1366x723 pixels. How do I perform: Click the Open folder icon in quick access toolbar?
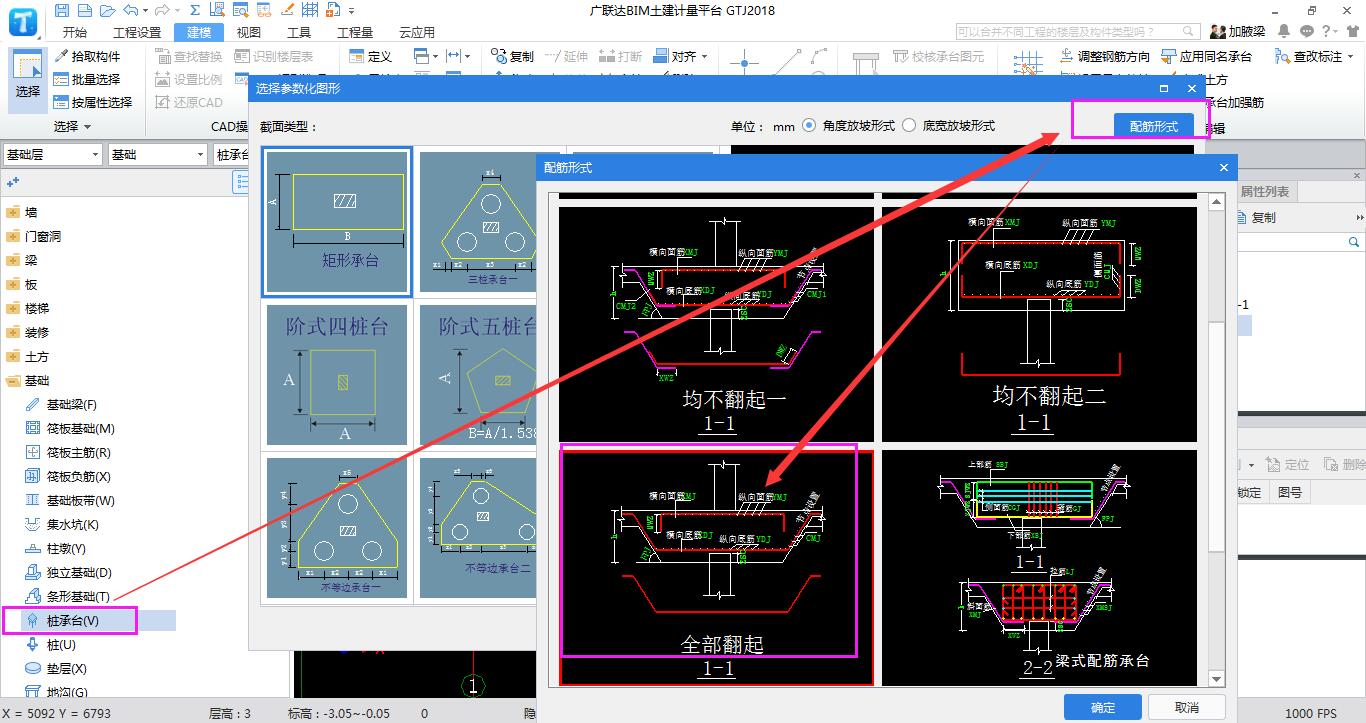(x=106, y=11)
